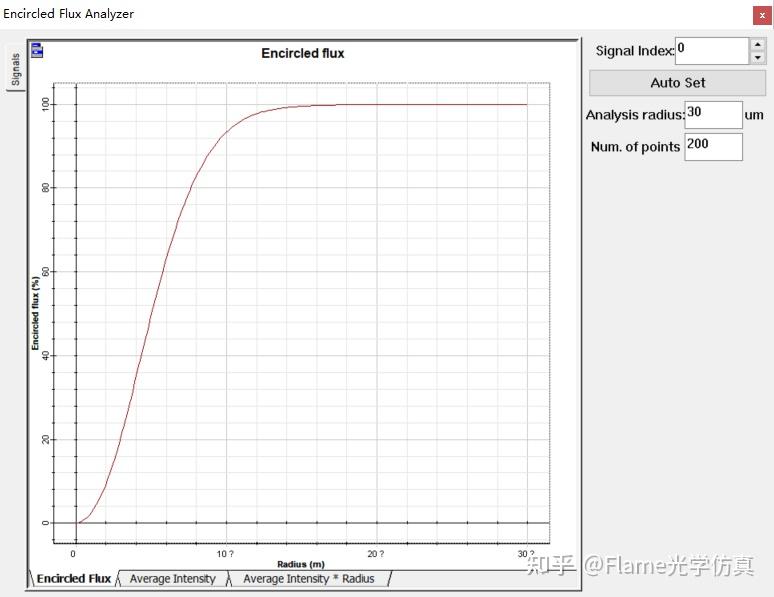Viewport: 774px width, 597px height.
Task: Decrease Signal Index with down arrow
Action: coord(758,57)
